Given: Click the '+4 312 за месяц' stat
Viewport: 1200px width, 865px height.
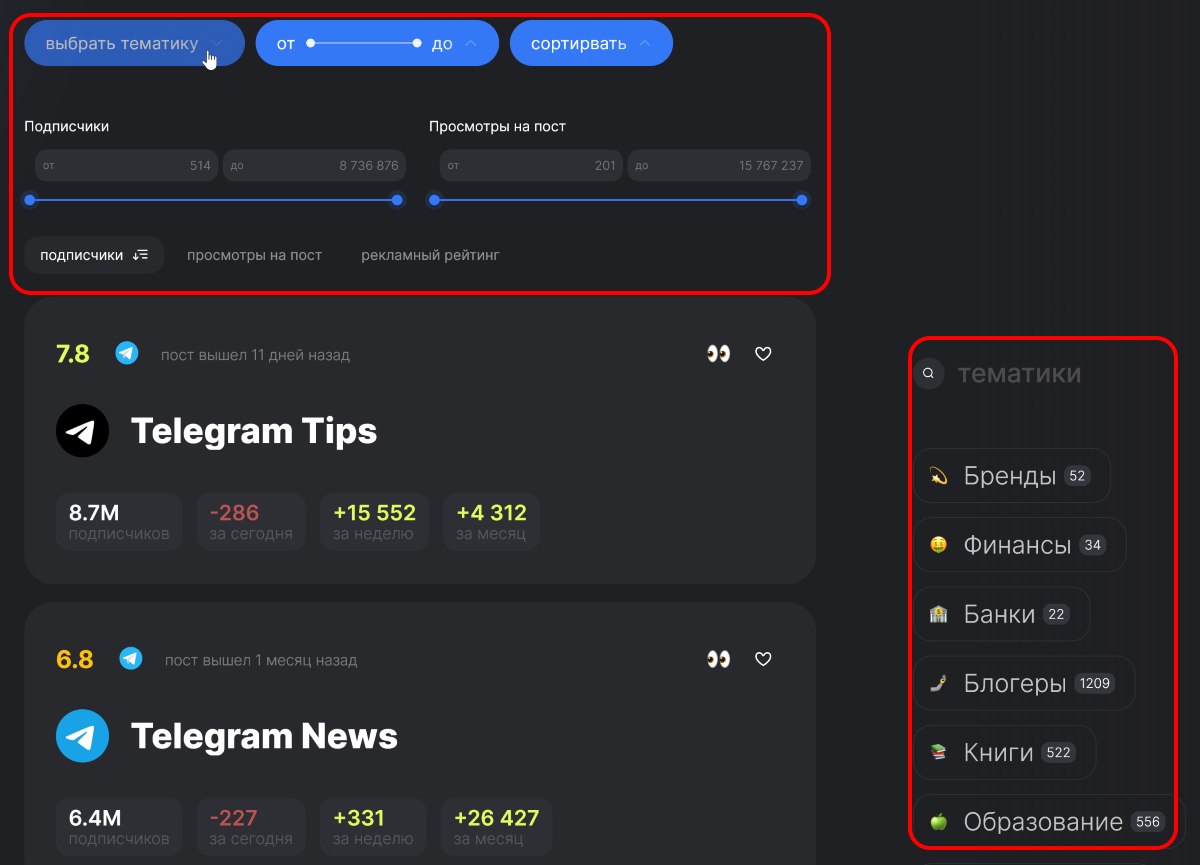Looking at the screenshot, I should tap(491, 522).
